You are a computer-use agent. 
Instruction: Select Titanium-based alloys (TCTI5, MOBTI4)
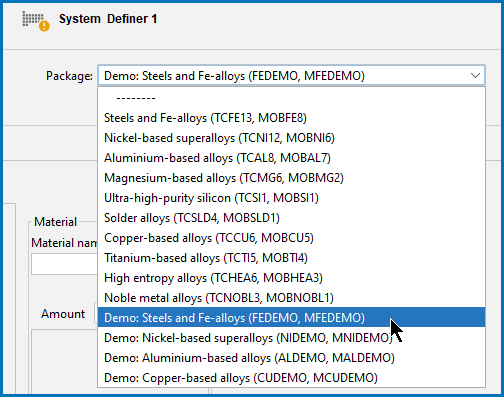(x=291, y=258)
